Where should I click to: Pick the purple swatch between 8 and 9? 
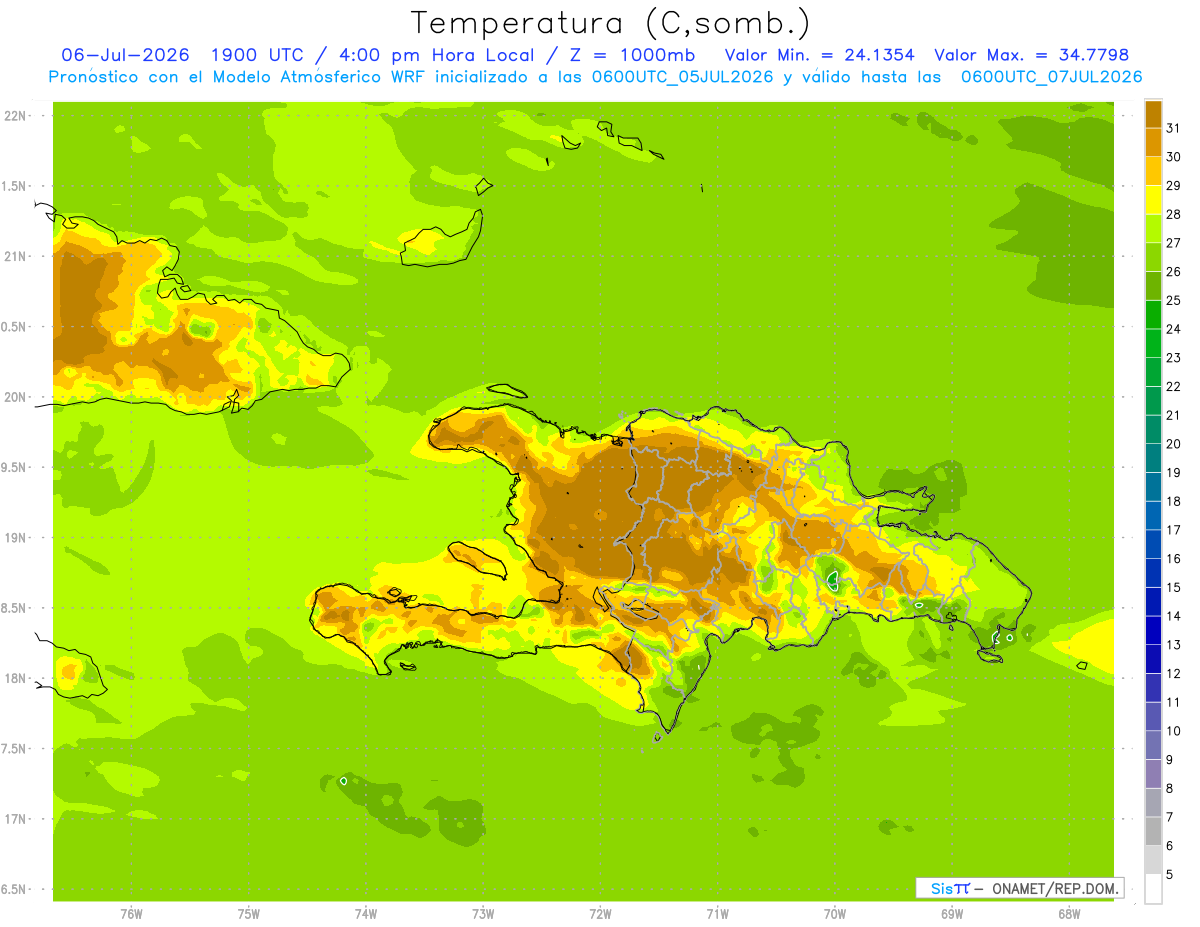[x=1153, y=774]
